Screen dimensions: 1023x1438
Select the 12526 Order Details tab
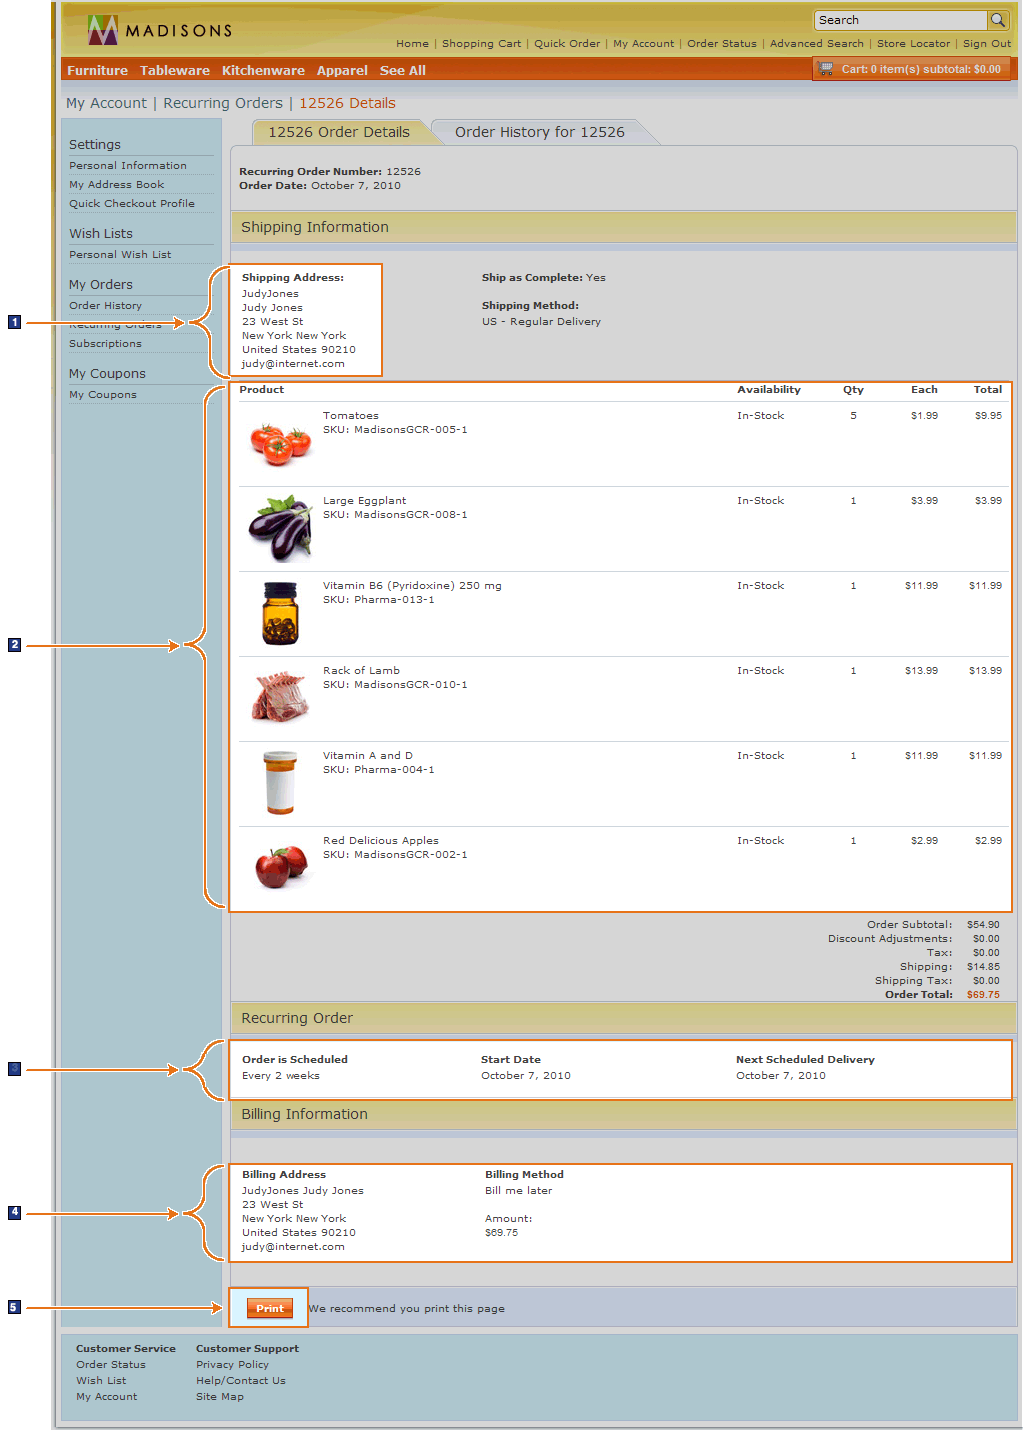click(x=339, y=131)
